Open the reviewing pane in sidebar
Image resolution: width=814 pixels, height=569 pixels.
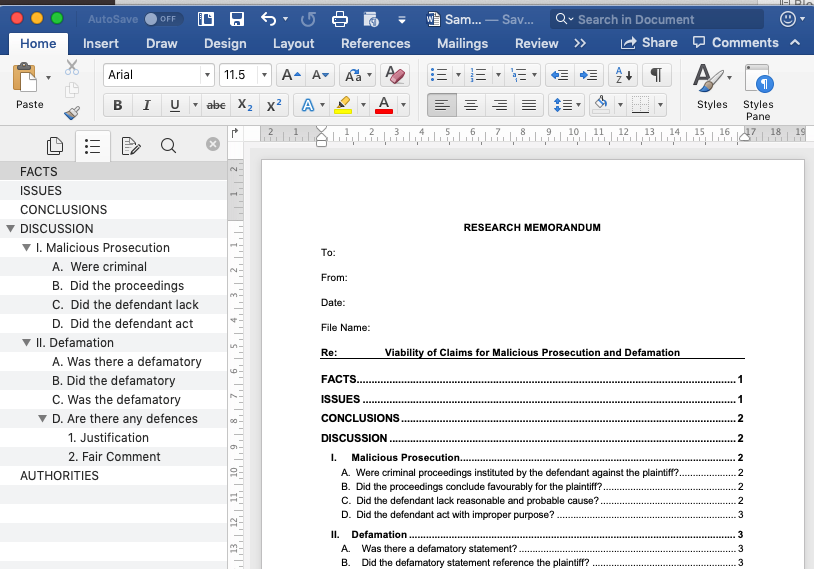[130, 146]
